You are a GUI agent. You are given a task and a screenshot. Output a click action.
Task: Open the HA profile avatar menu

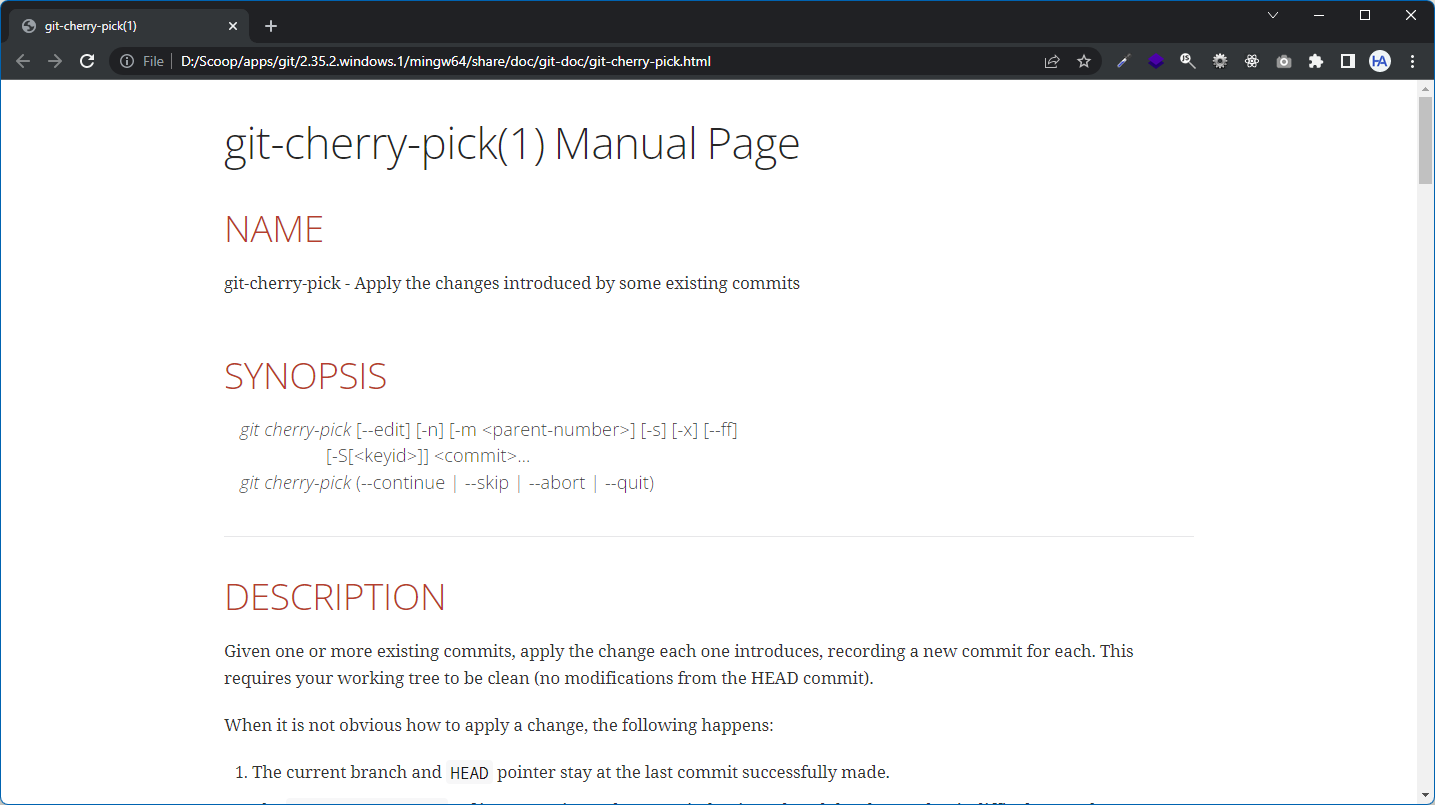point(1380,61)
